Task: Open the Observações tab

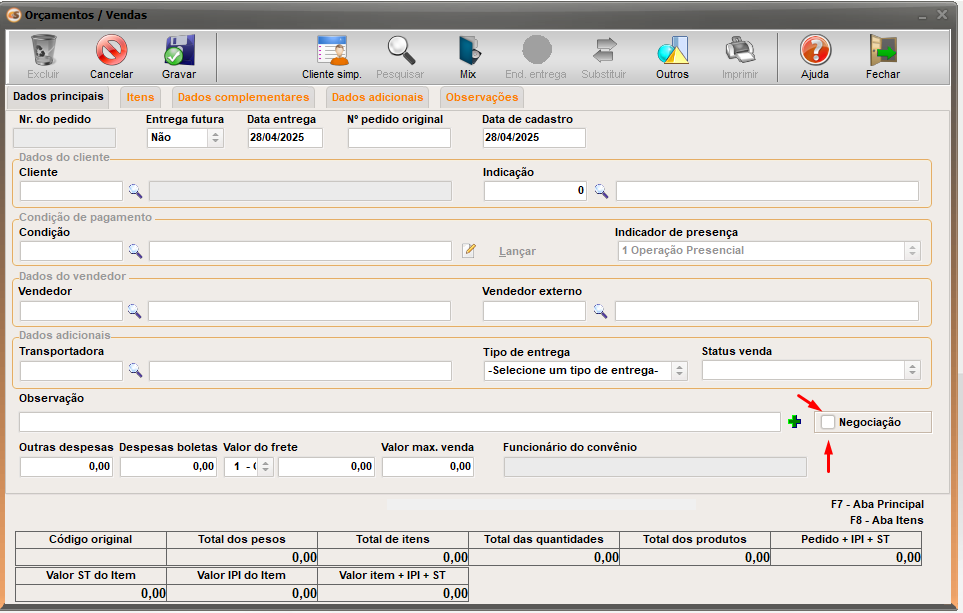Action: (x=482, y=97)
